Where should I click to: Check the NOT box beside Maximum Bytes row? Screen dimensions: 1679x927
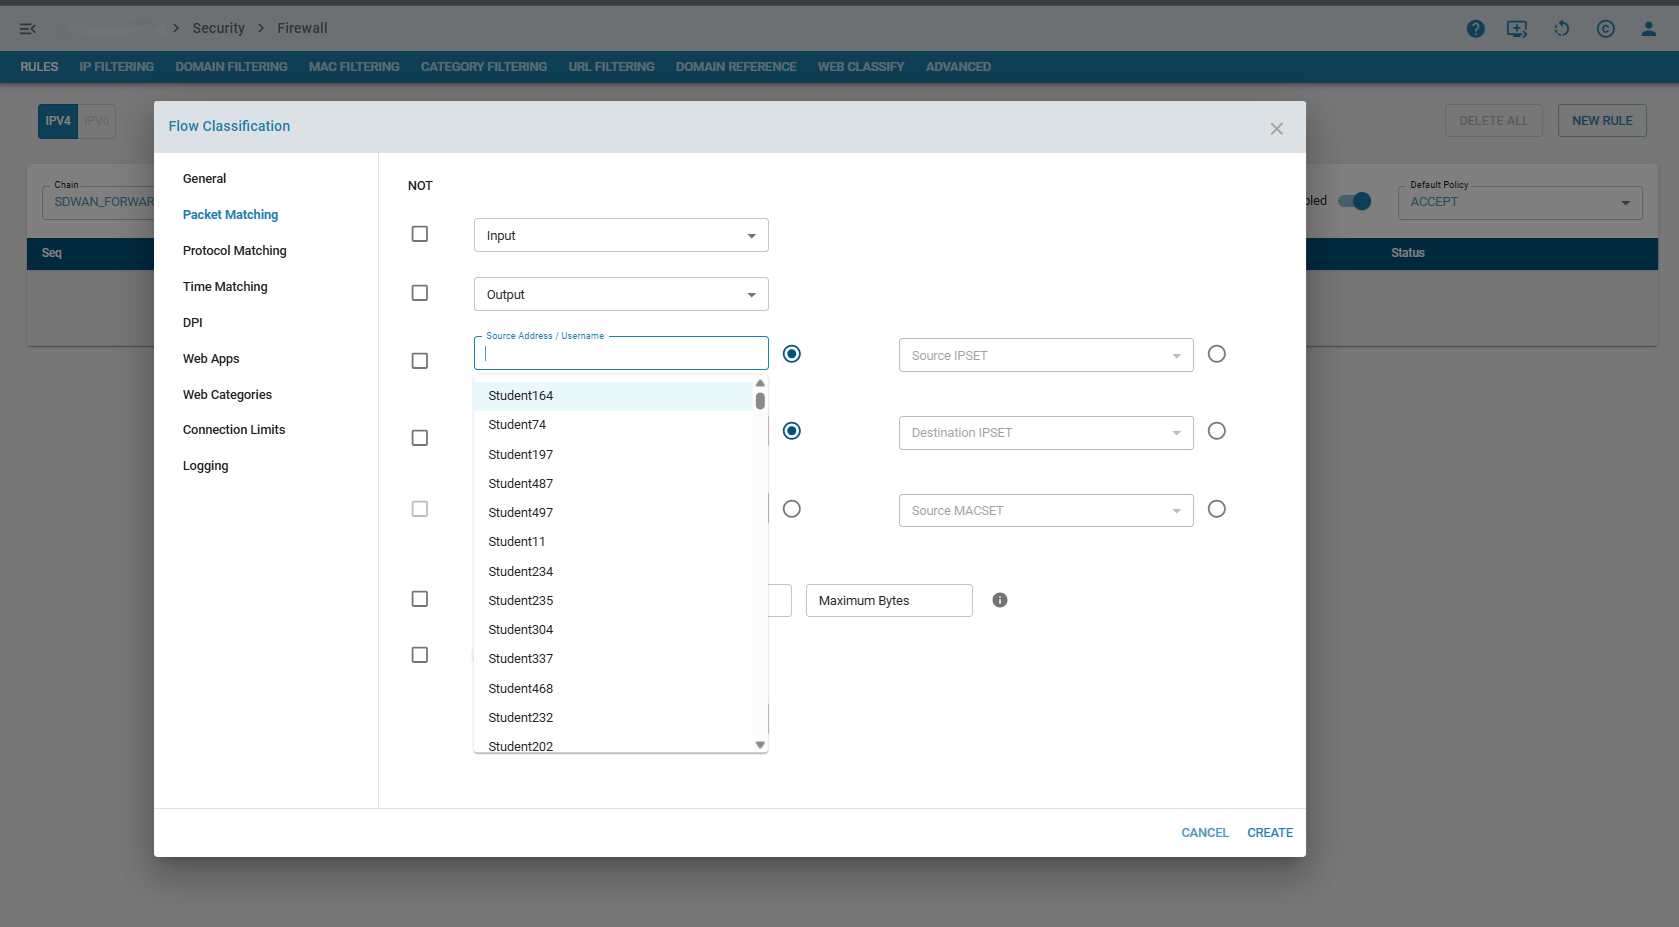click(x=420, y=599)
